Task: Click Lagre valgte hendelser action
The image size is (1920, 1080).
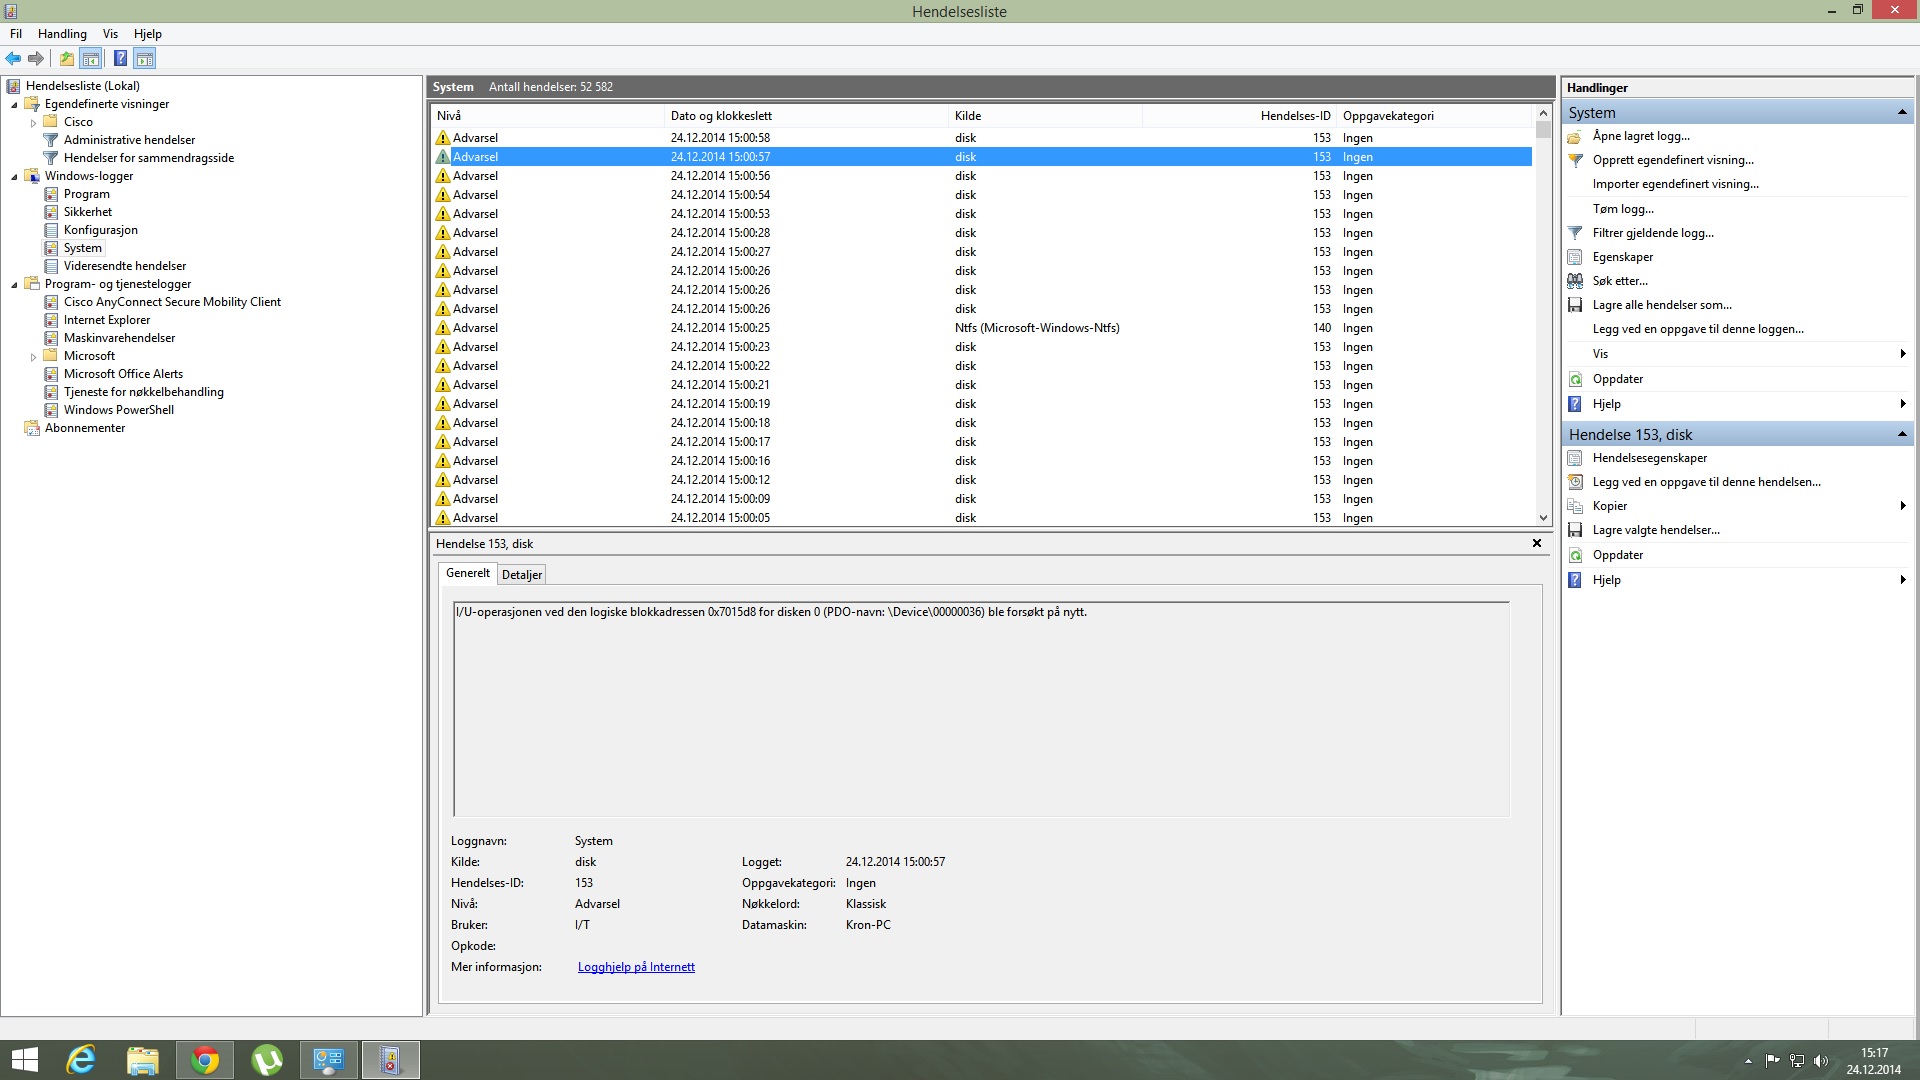Action: [1656, 530]
